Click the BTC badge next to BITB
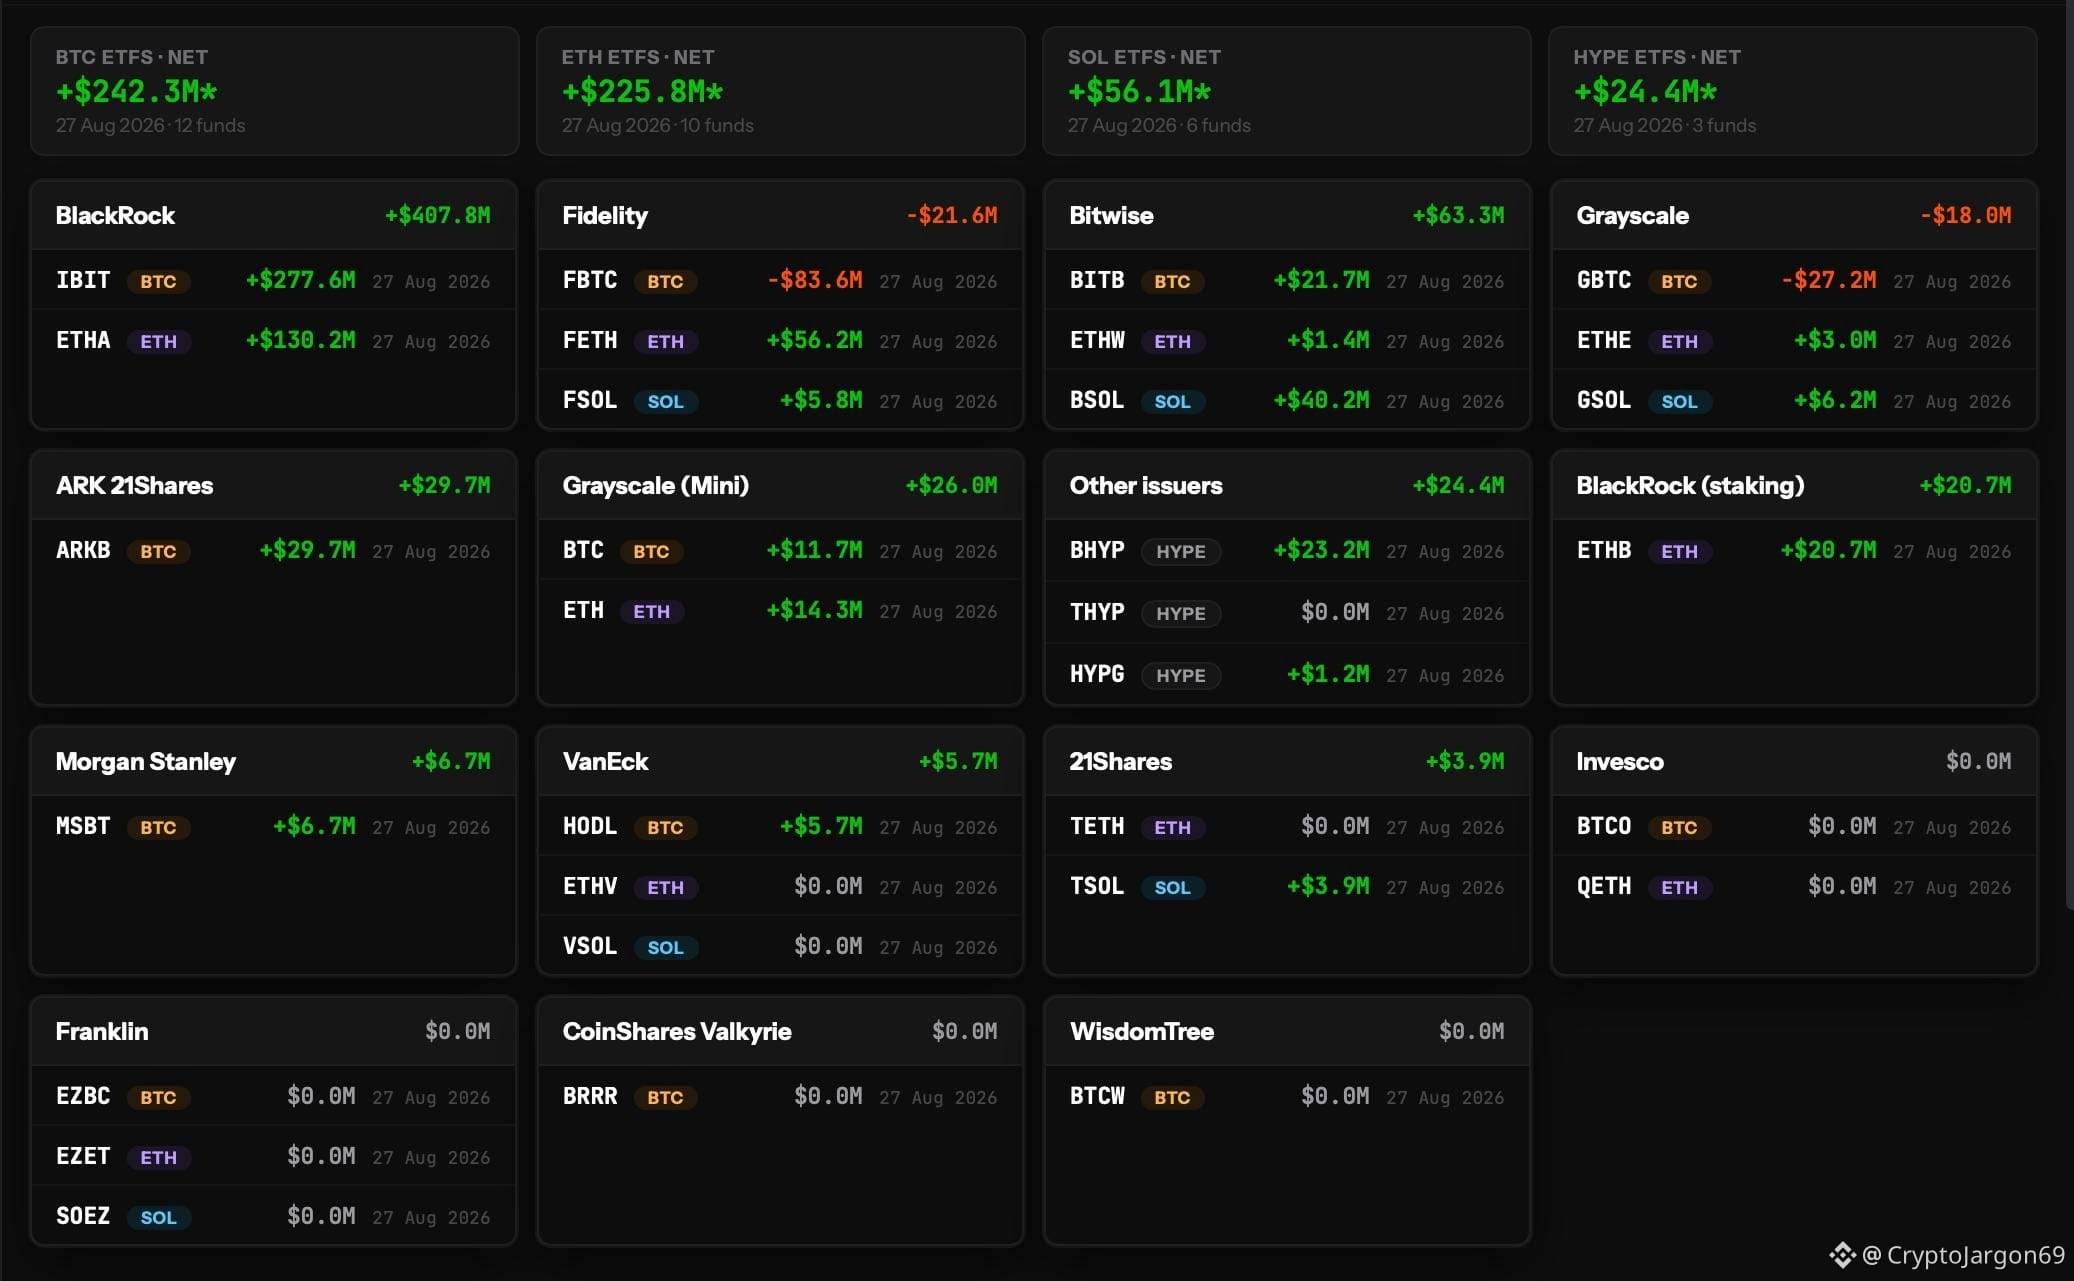Image resolution: width=2074 pixels, height=1281 pixels. 1172,281
